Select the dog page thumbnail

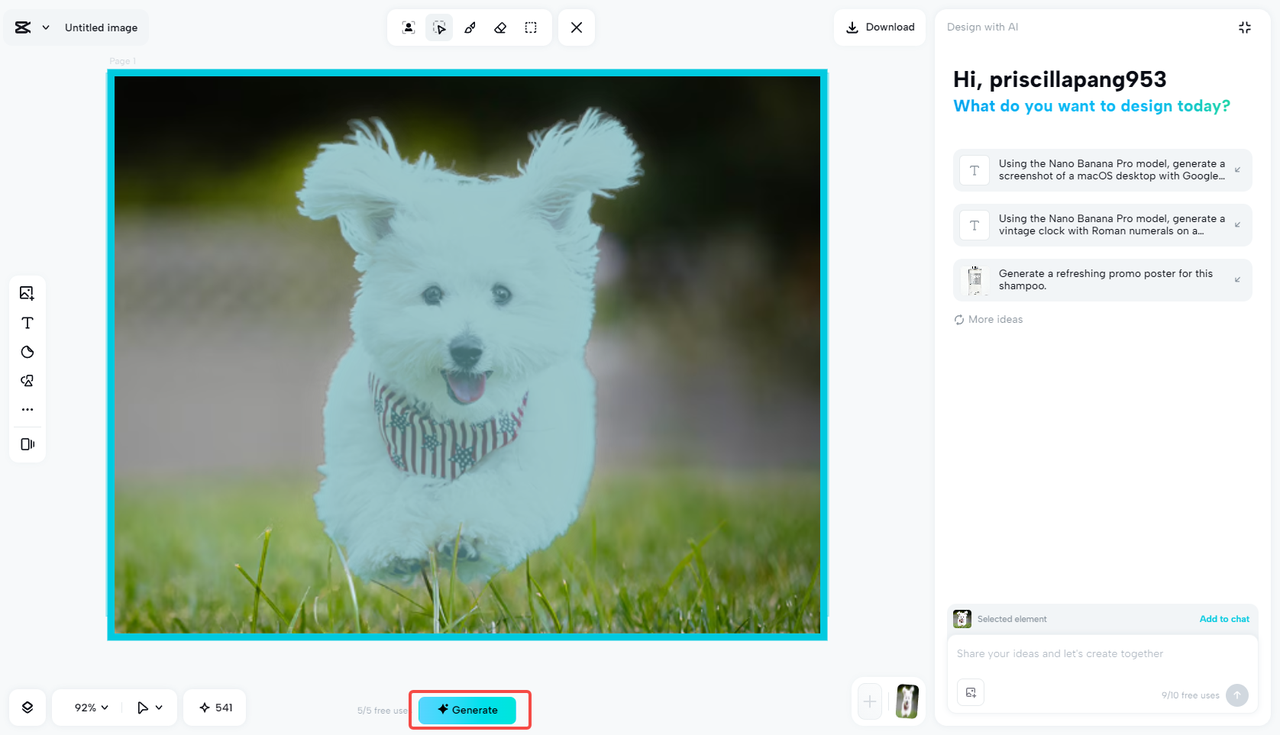coord(907,702)
